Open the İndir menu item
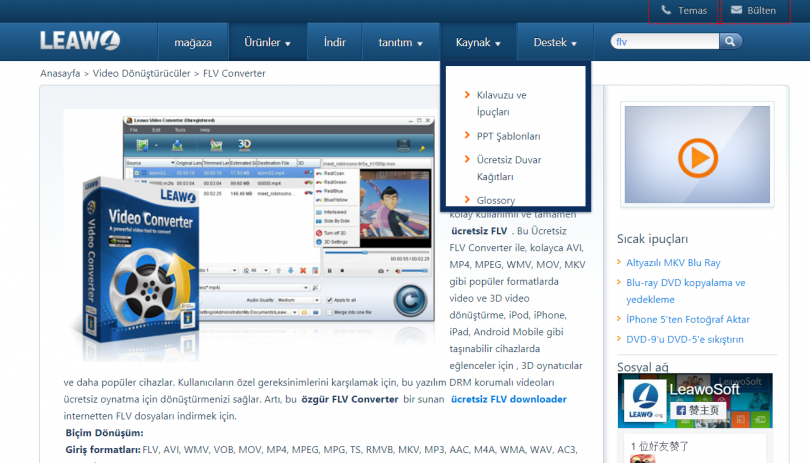Viewport: 810px width, 463px height. tap(335, 42)
